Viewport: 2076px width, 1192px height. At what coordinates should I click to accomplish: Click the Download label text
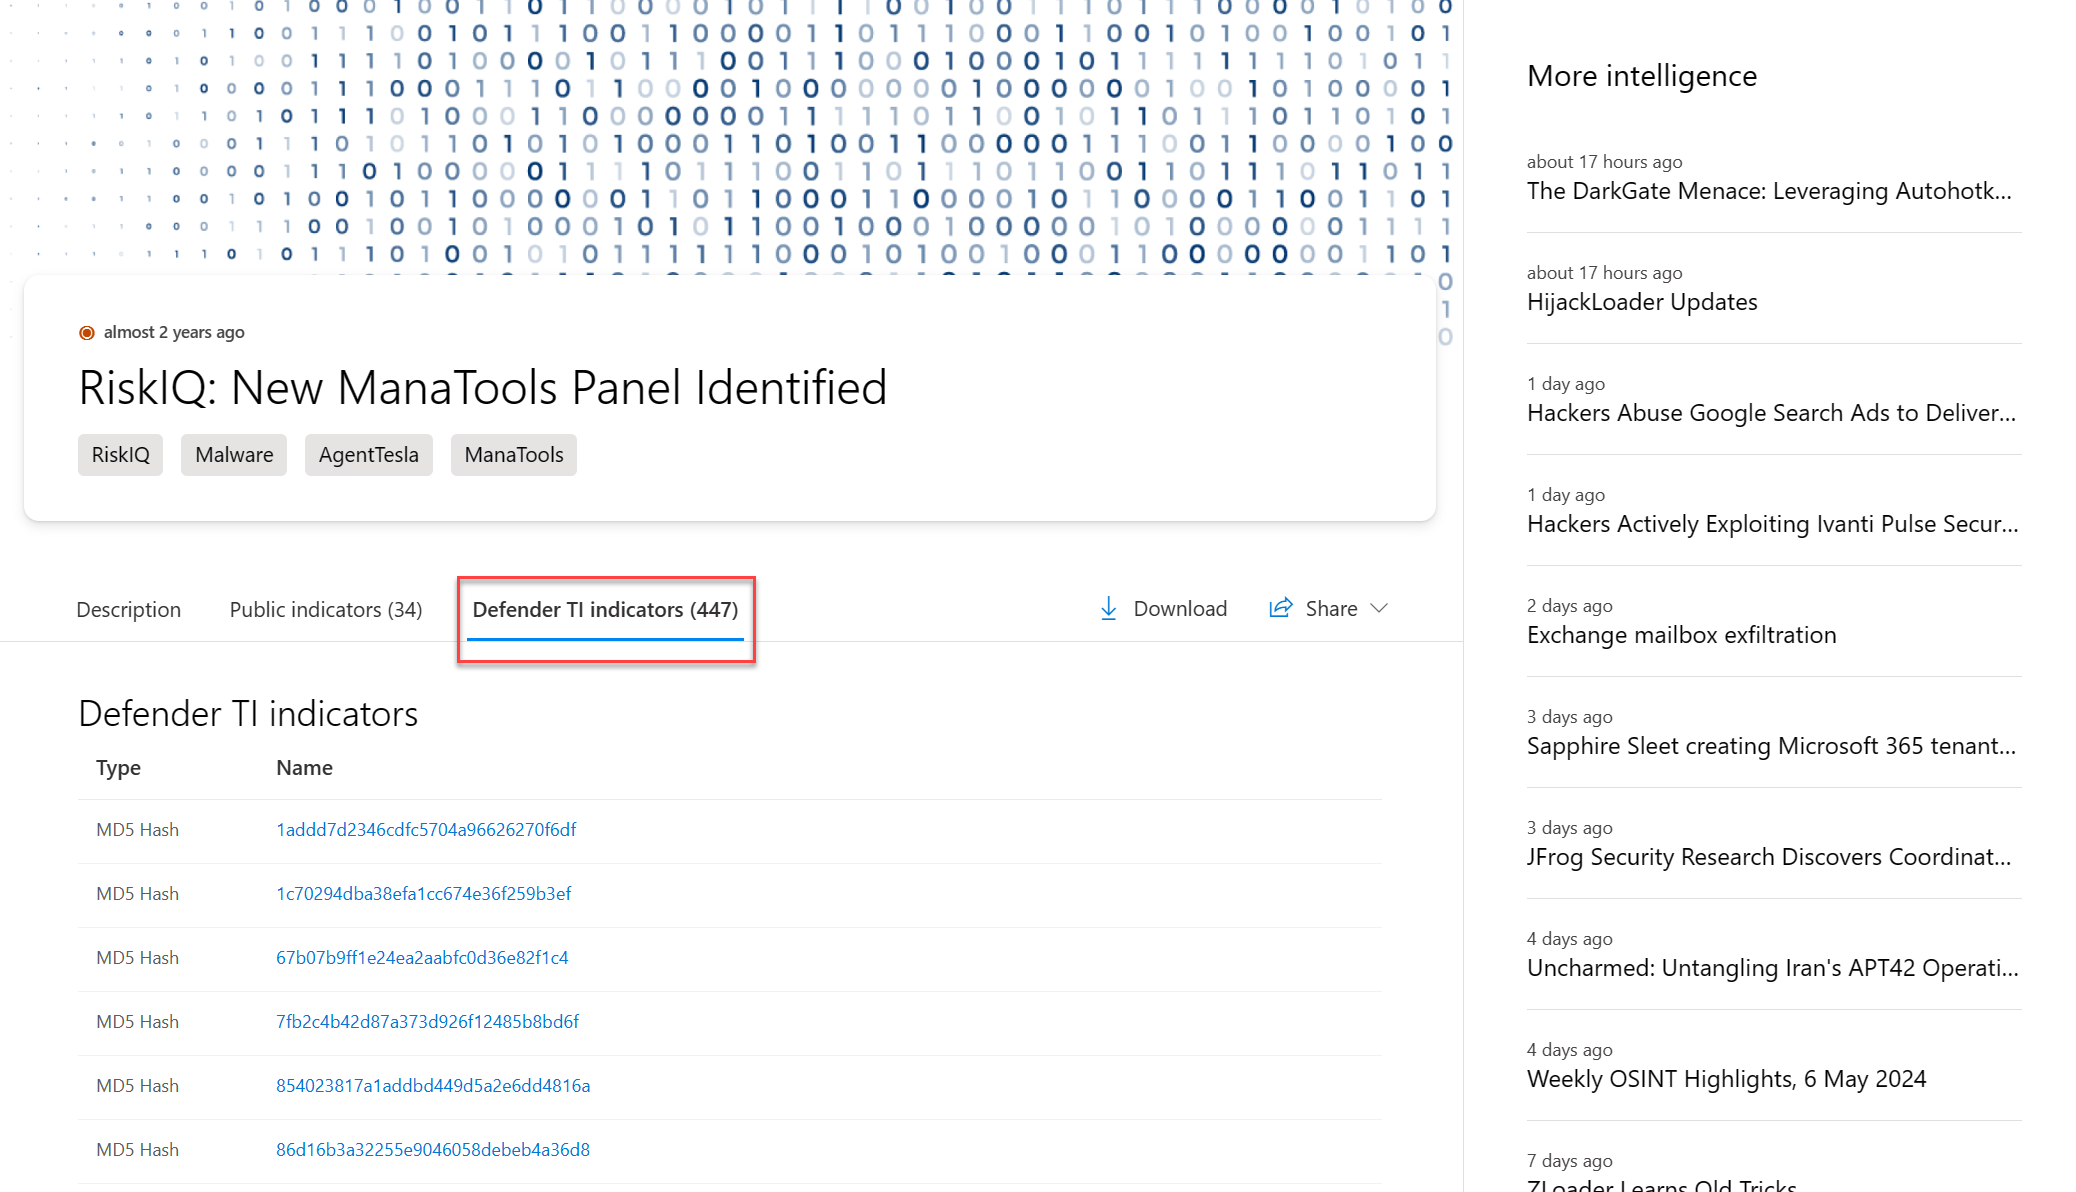(x=1180, y=608)
